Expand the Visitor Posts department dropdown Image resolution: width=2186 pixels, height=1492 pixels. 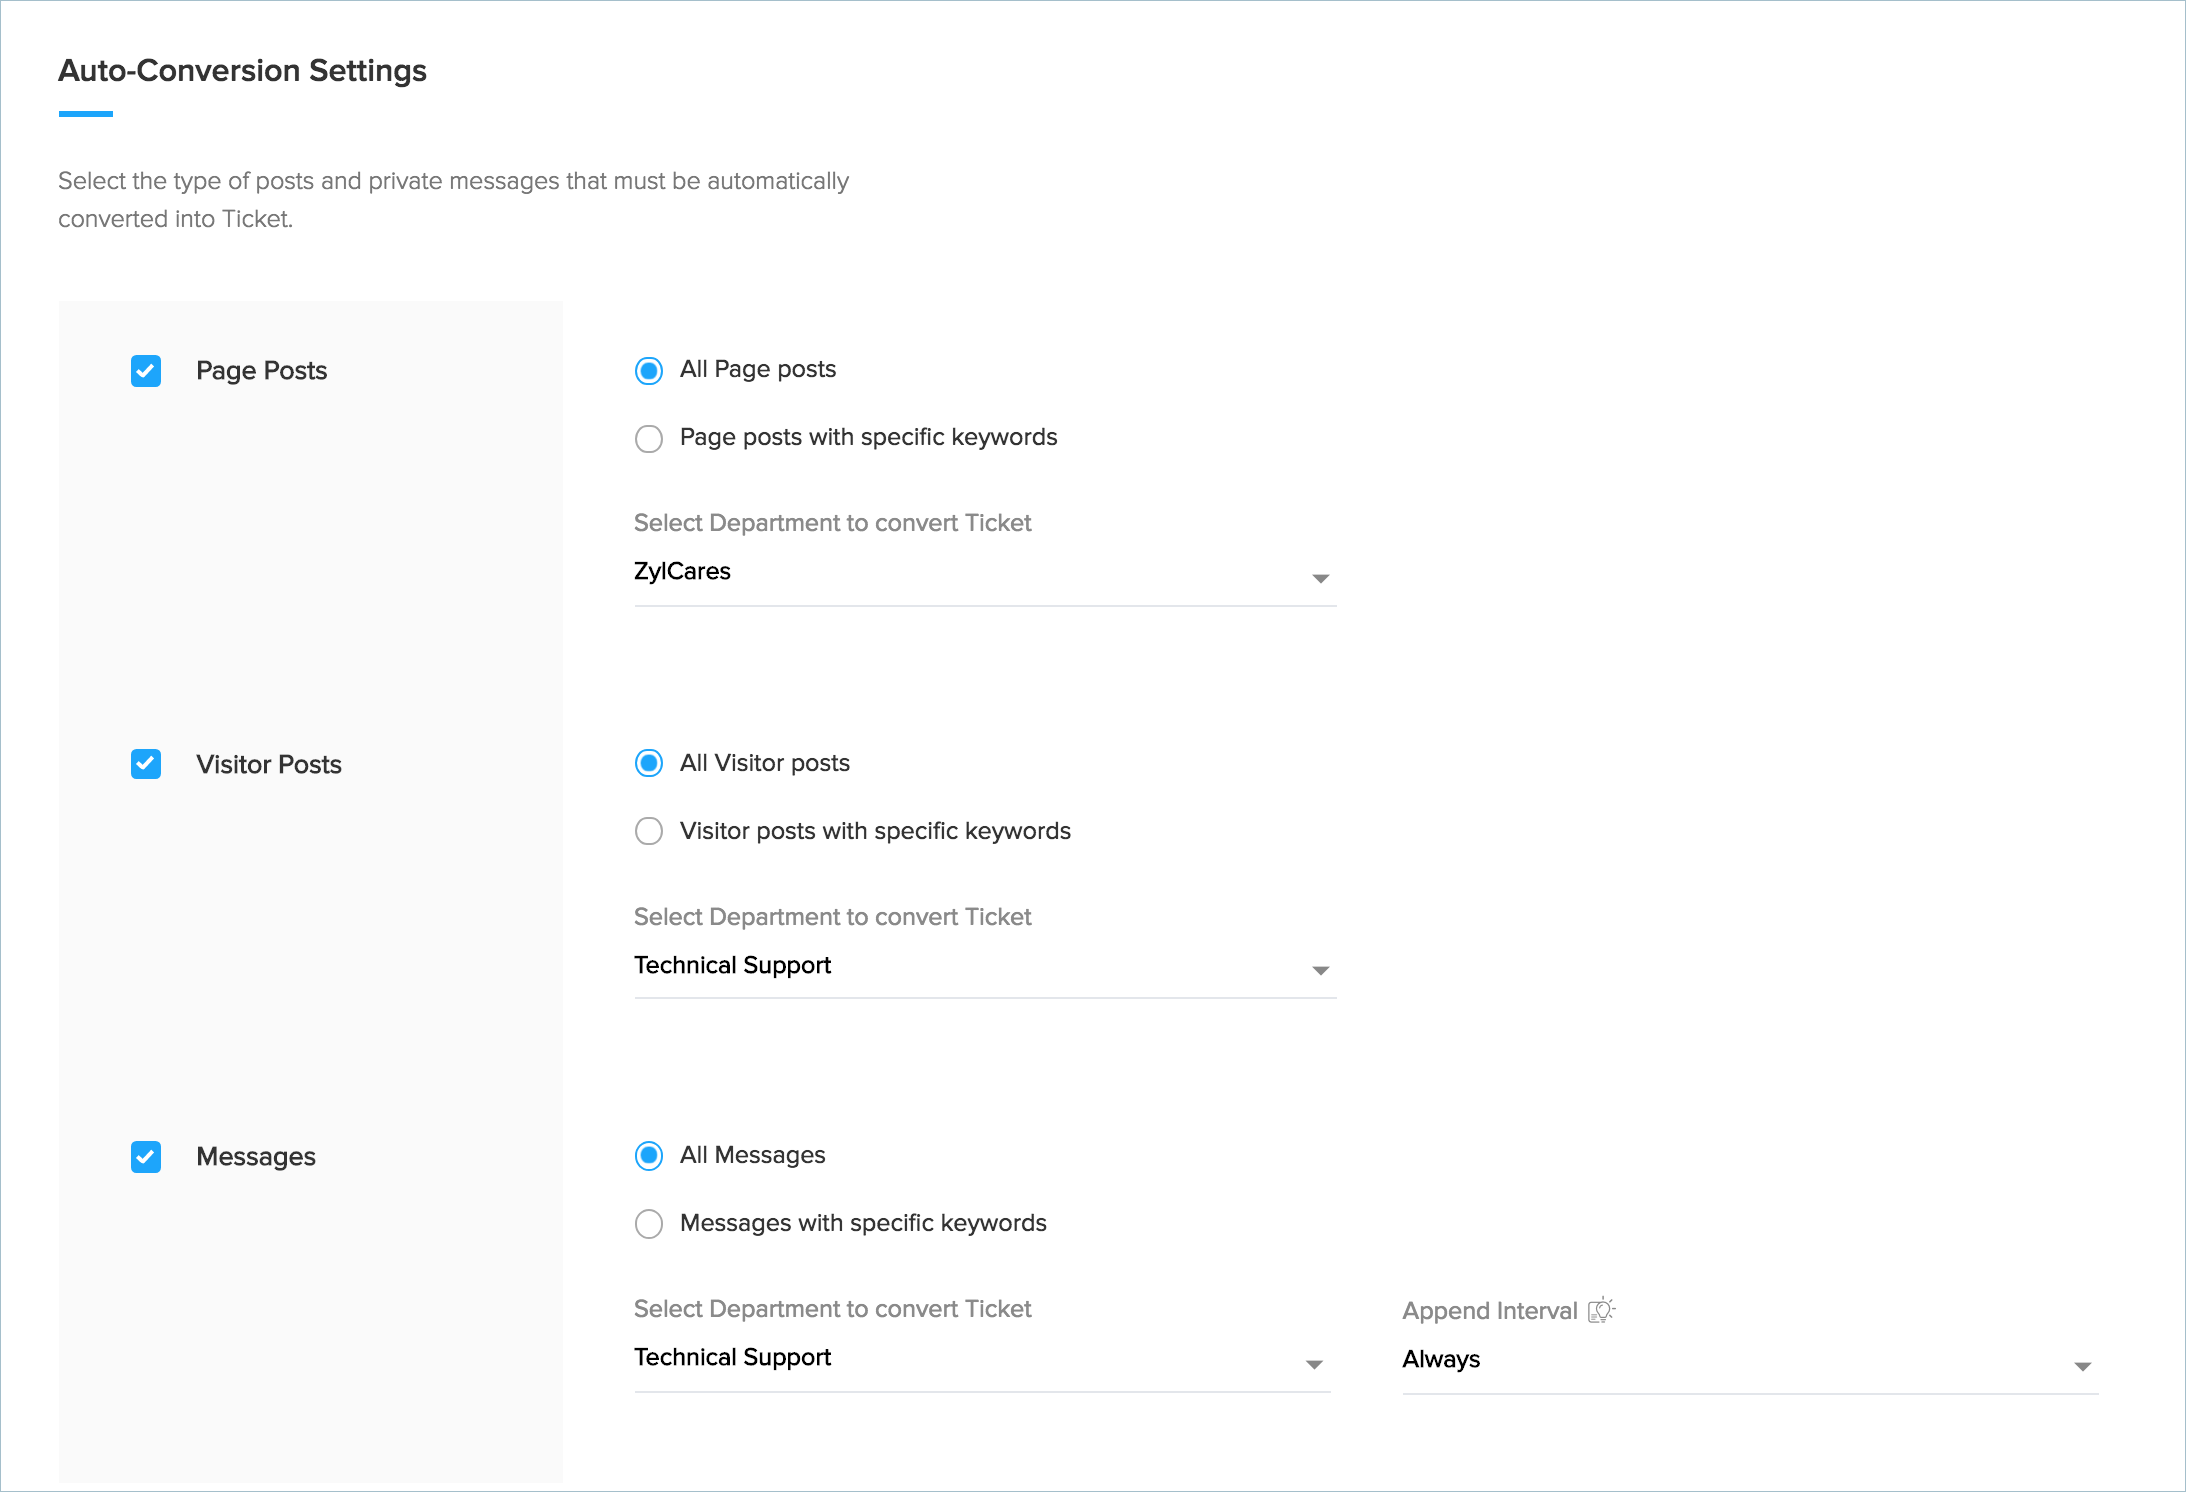(984, 966)
